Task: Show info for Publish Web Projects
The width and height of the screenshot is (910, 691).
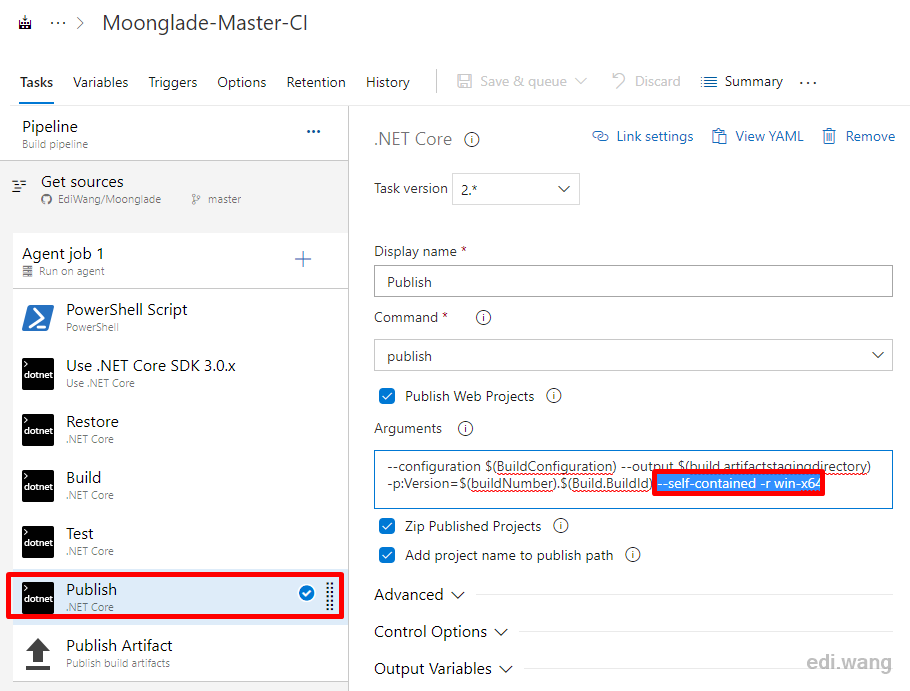Action: point(554,396)
